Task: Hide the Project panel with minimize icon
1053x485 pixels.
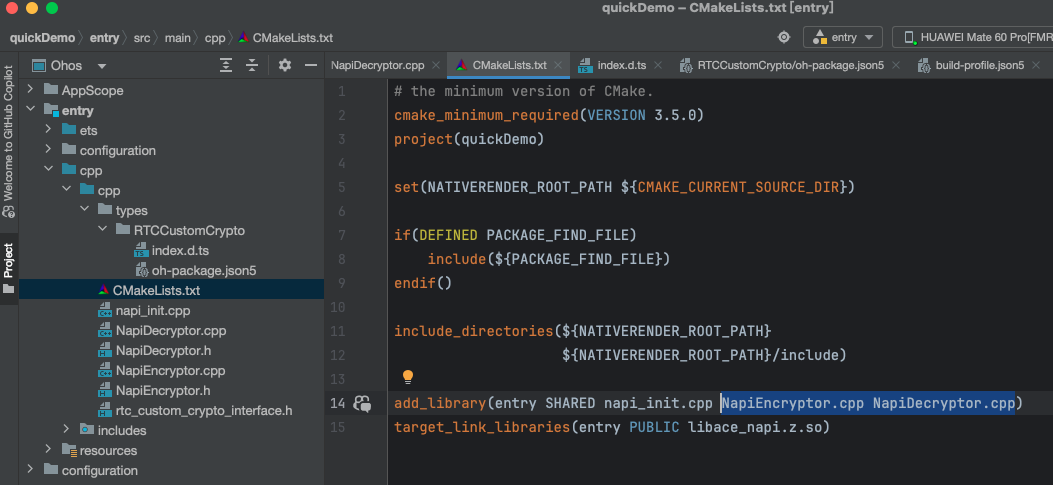Action: [310, 65]
